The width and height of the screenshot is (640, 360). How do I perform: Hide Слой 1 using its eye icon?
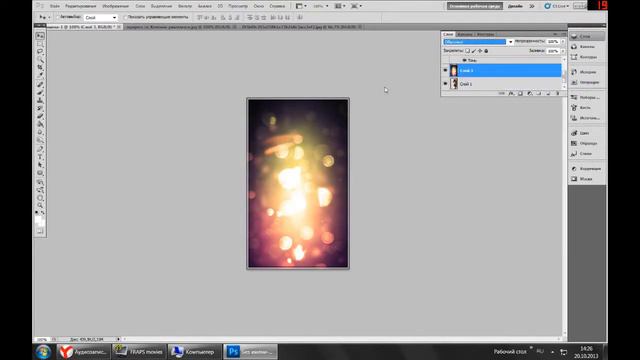[445, 83]
